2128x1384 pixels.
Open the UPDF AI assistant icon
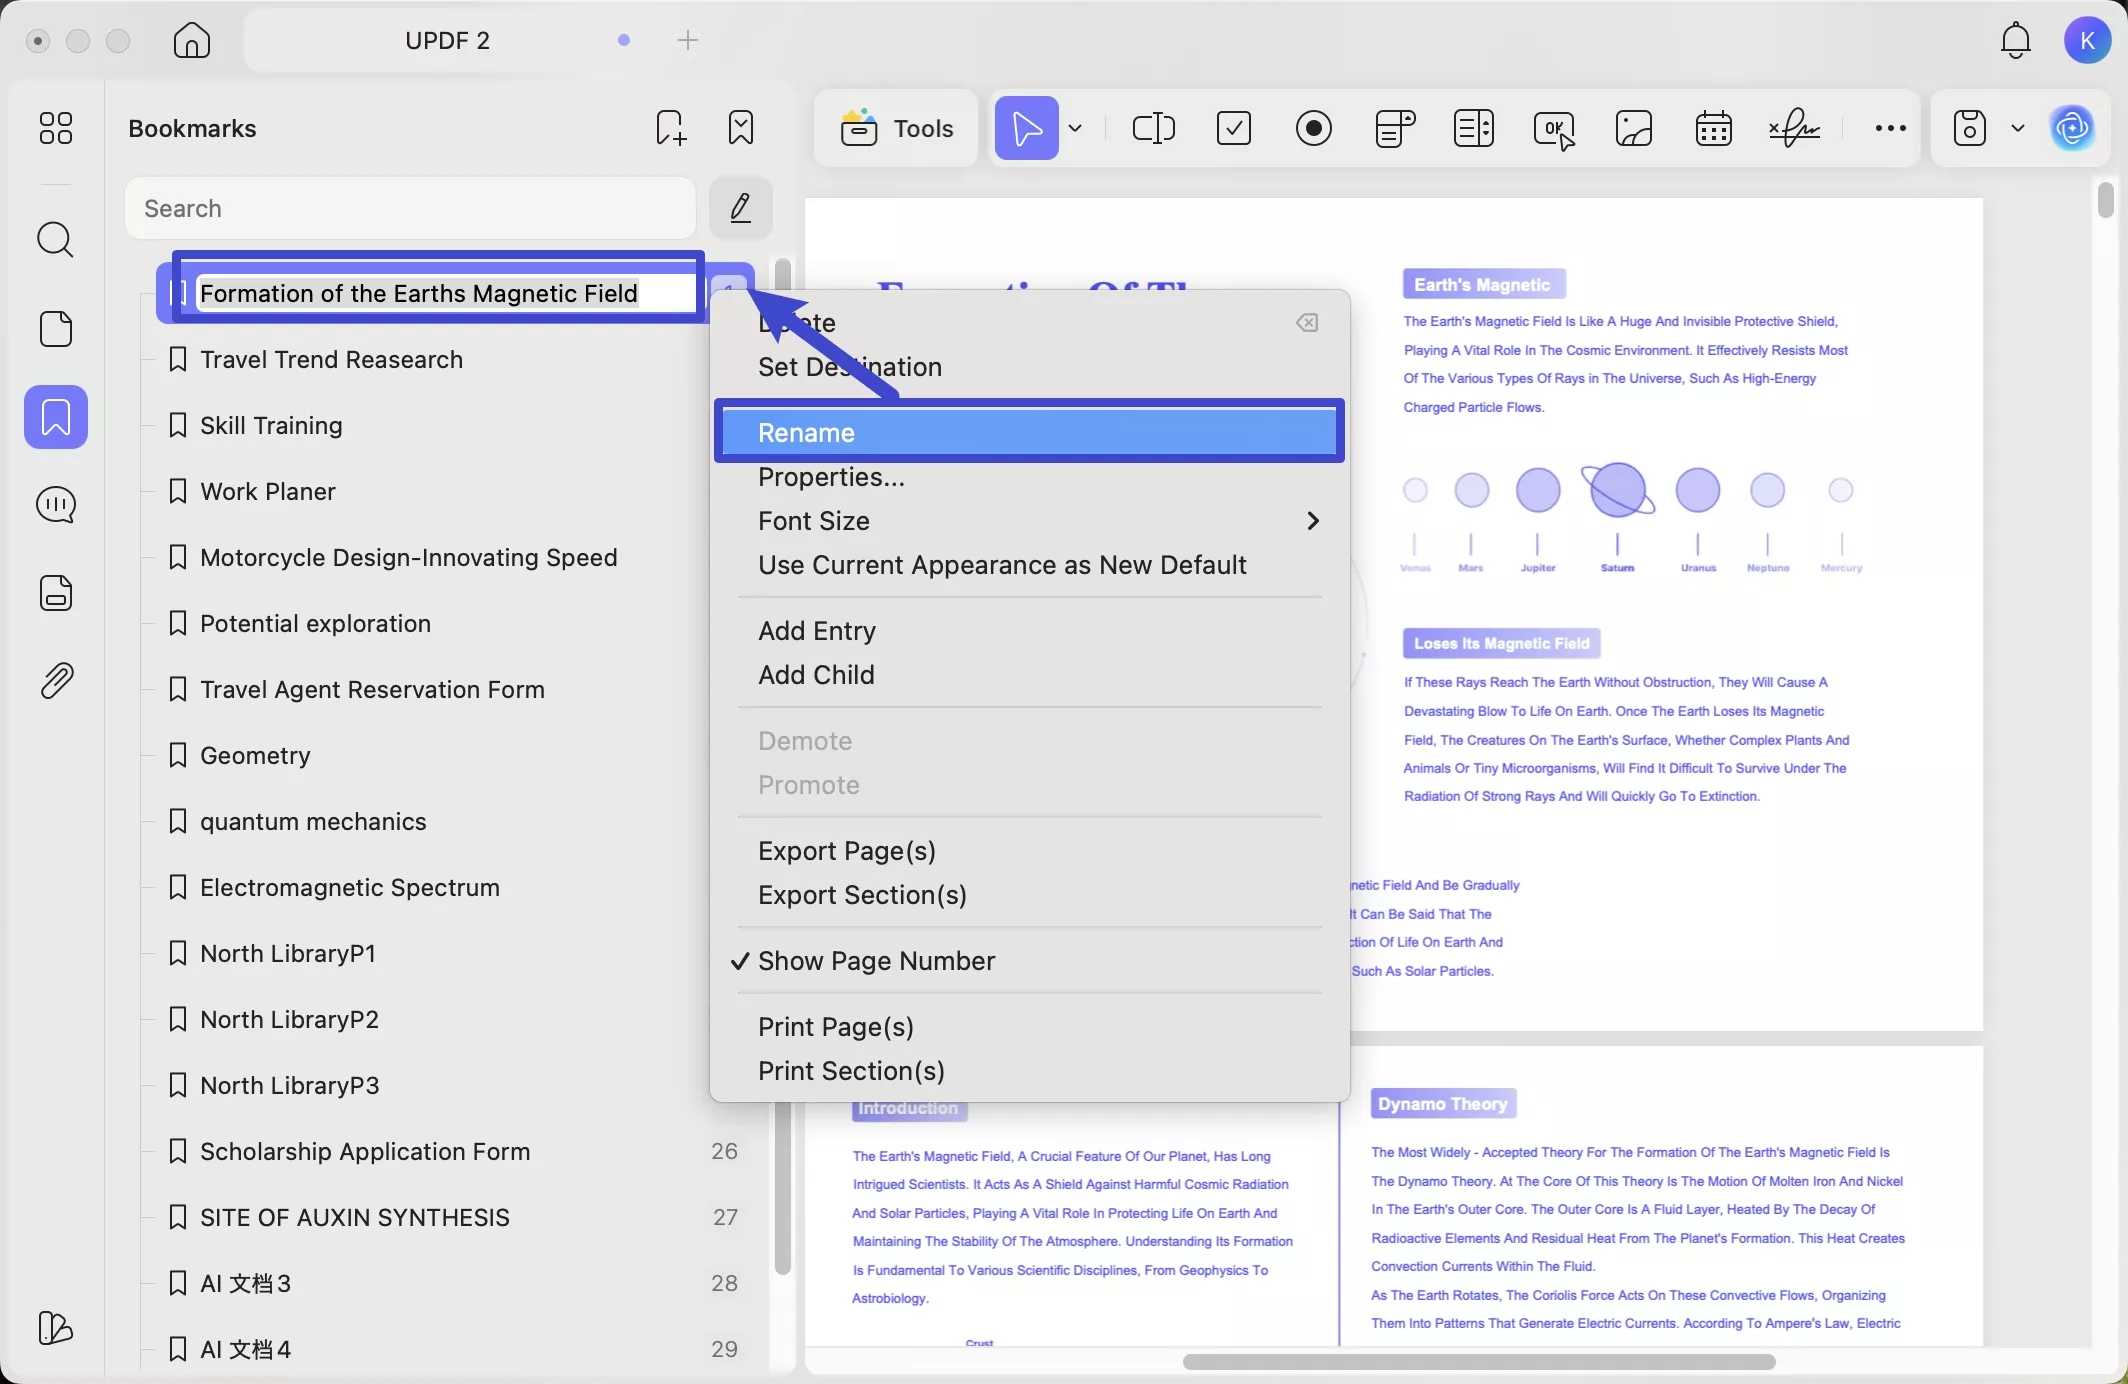pos(2072,128)
